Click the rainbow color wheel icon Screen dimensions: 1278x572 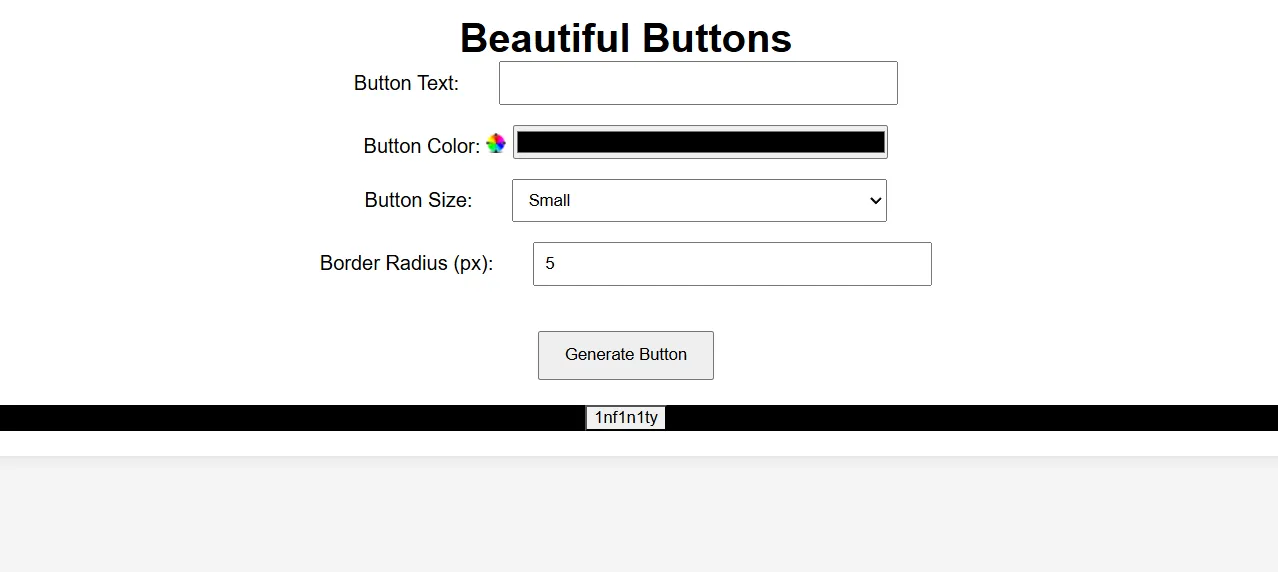(x=496, y=144)
